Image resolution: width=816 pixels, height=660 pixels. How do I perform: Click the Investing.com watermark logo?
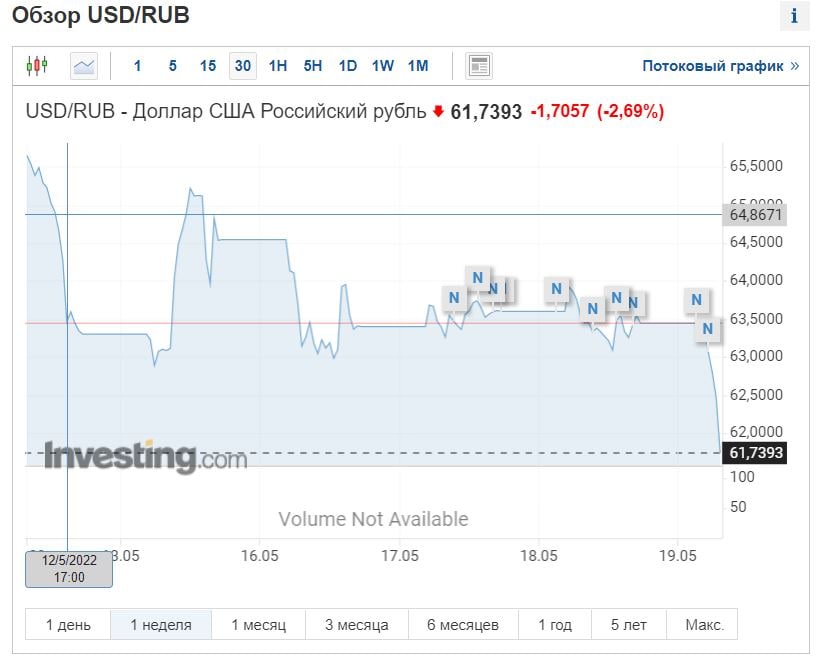coord(144,457)
